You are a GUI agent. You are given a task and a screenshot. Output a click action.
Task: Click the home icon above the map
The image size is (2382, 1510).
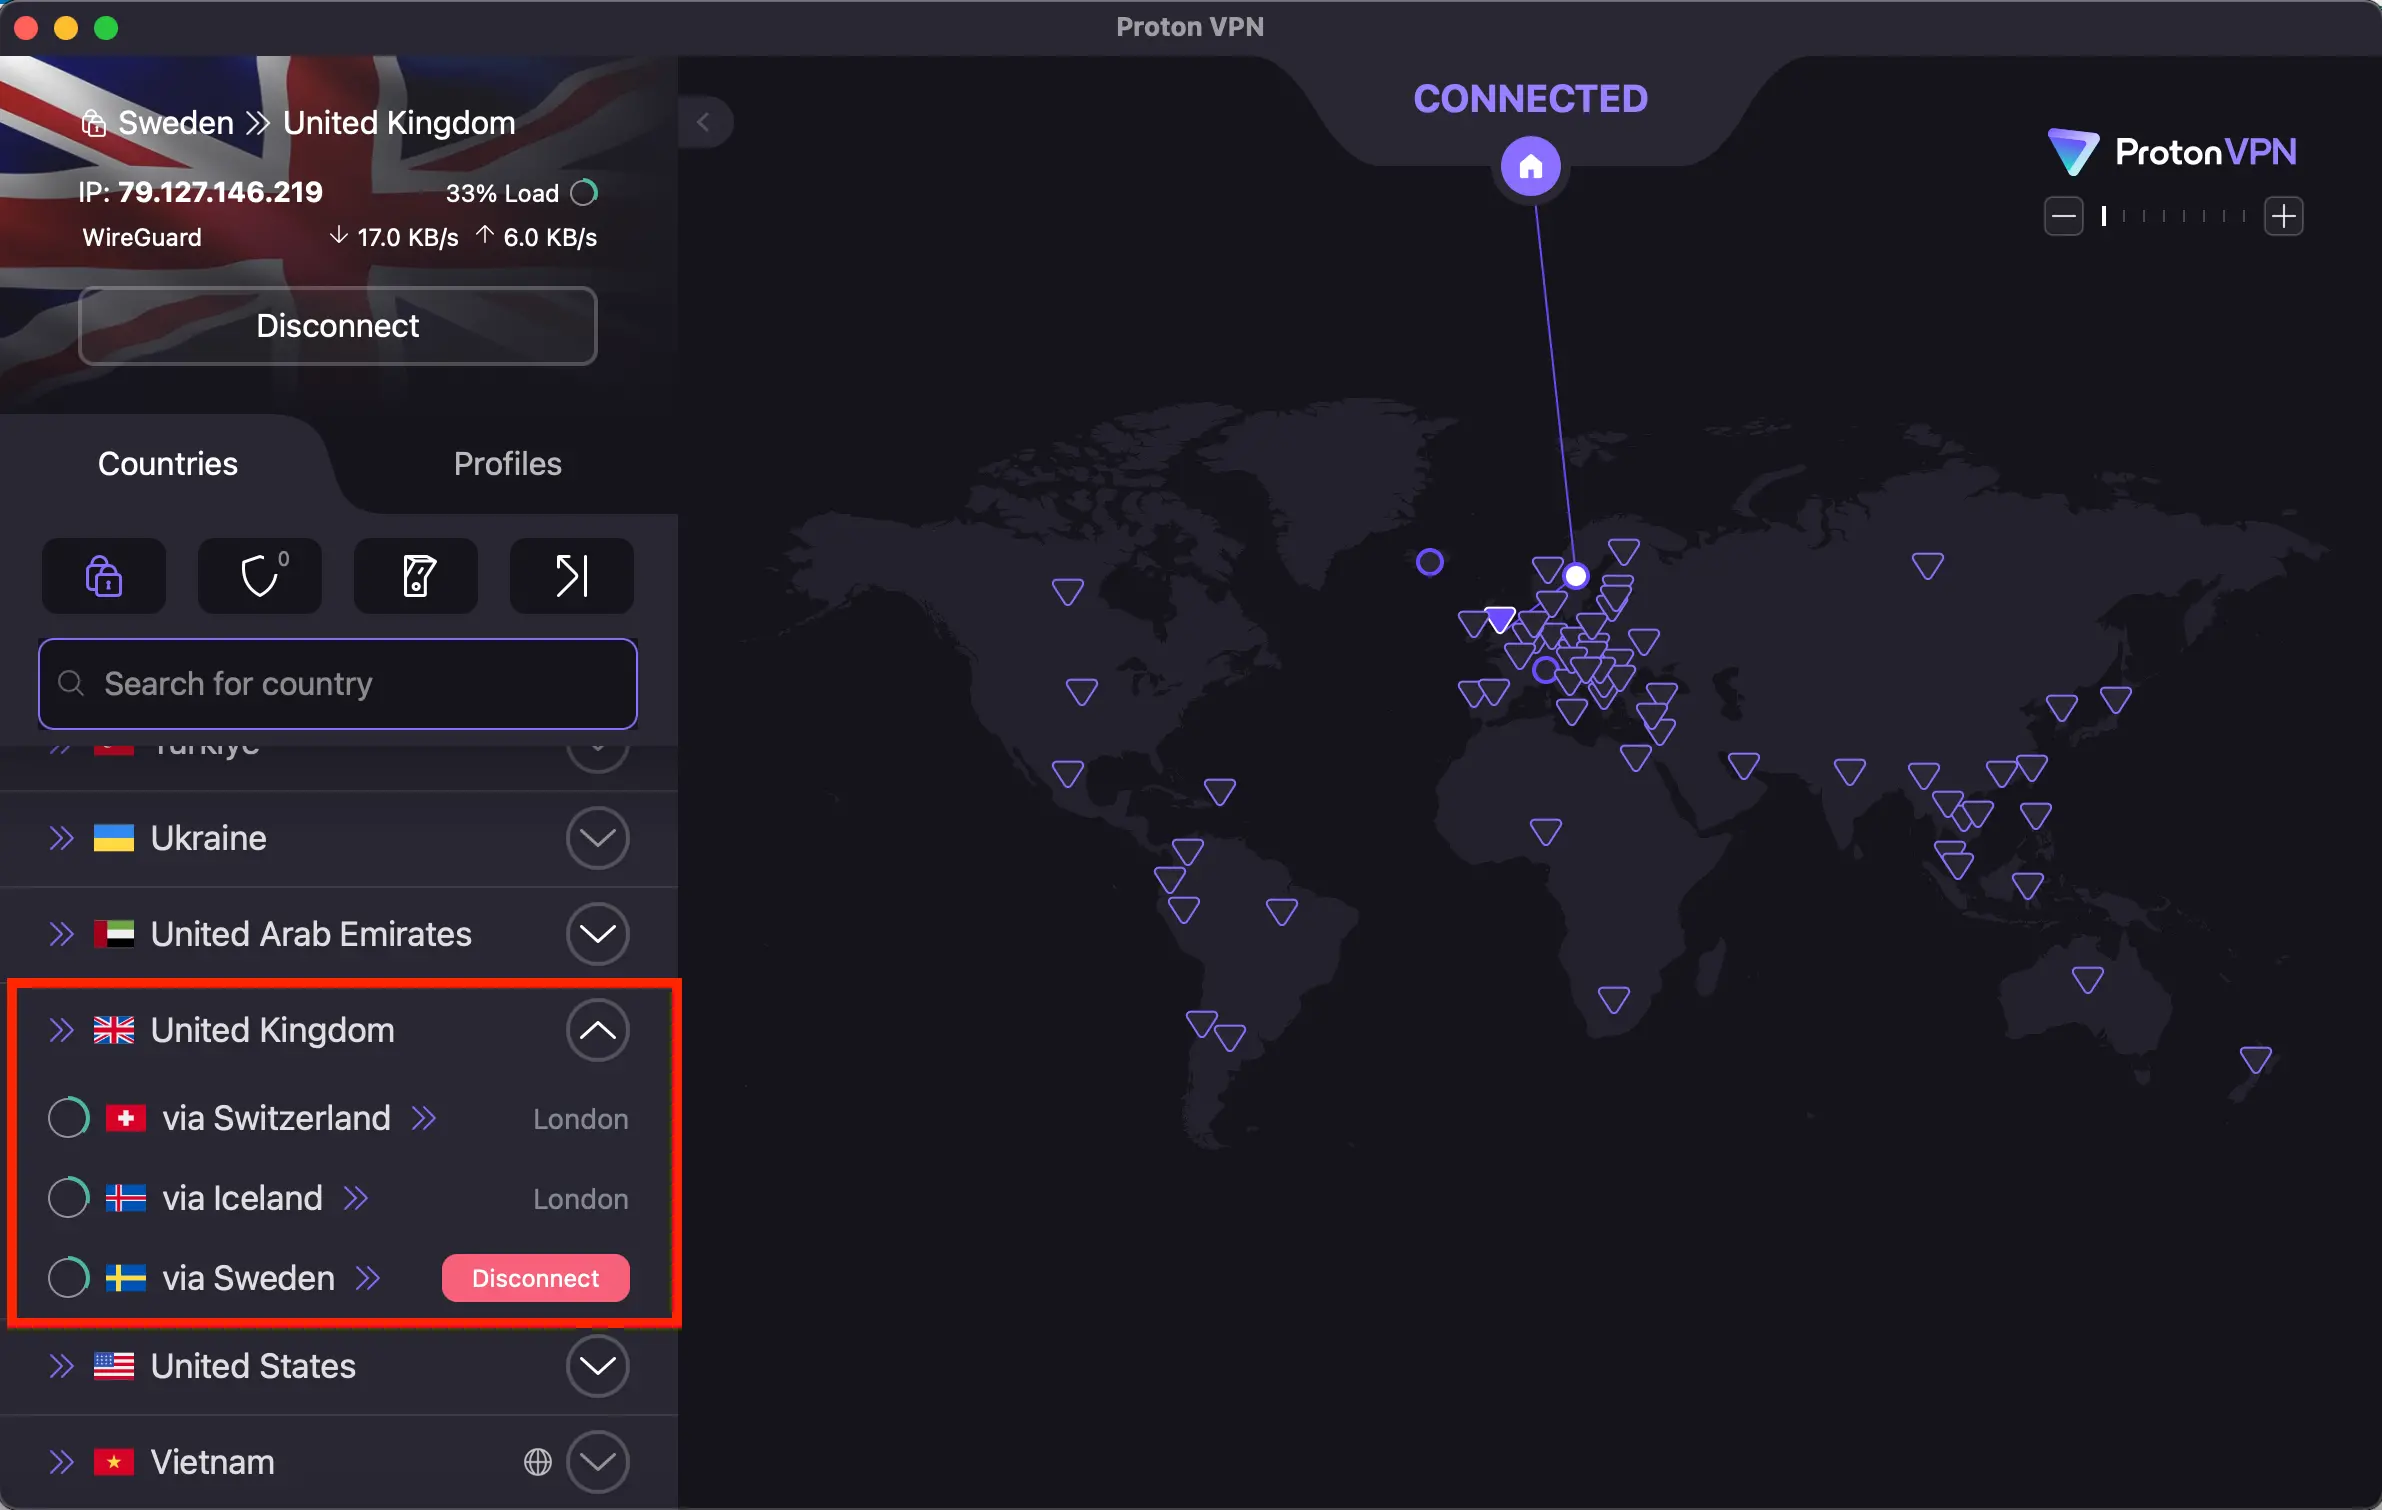click(x=1530, y=166)
